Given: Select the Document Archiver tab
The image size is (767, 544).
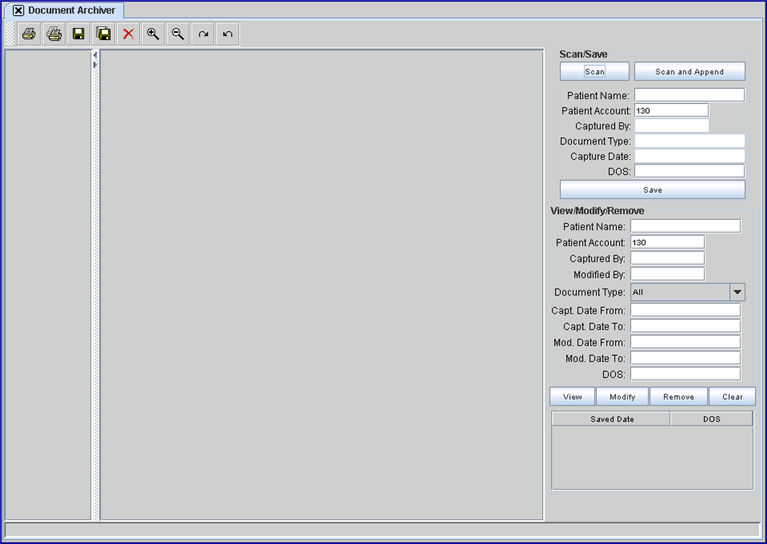Looking at the screenshot, I should (x=64, y=10).
